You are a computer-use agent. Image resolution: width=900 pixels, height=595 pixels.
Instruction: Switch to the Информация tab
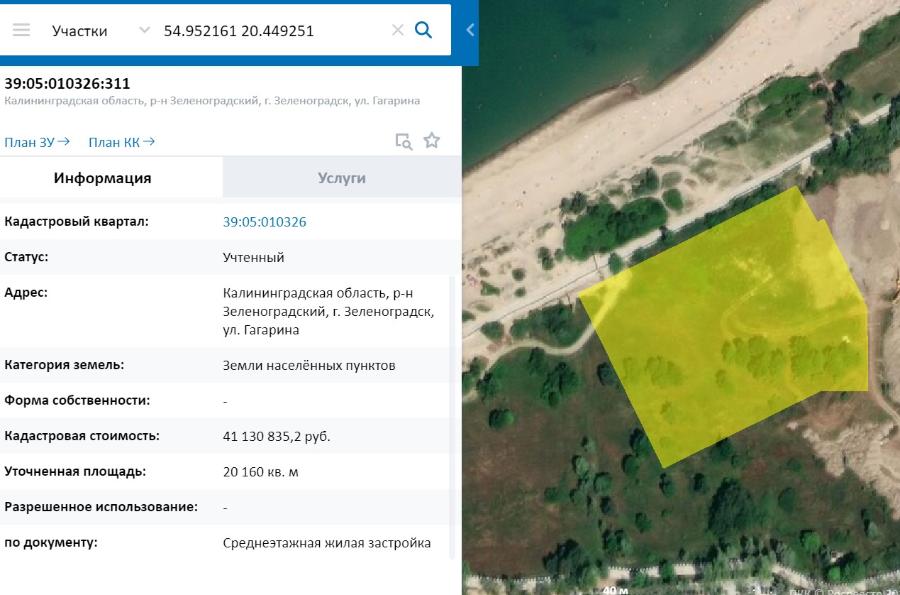pos(103,178)
